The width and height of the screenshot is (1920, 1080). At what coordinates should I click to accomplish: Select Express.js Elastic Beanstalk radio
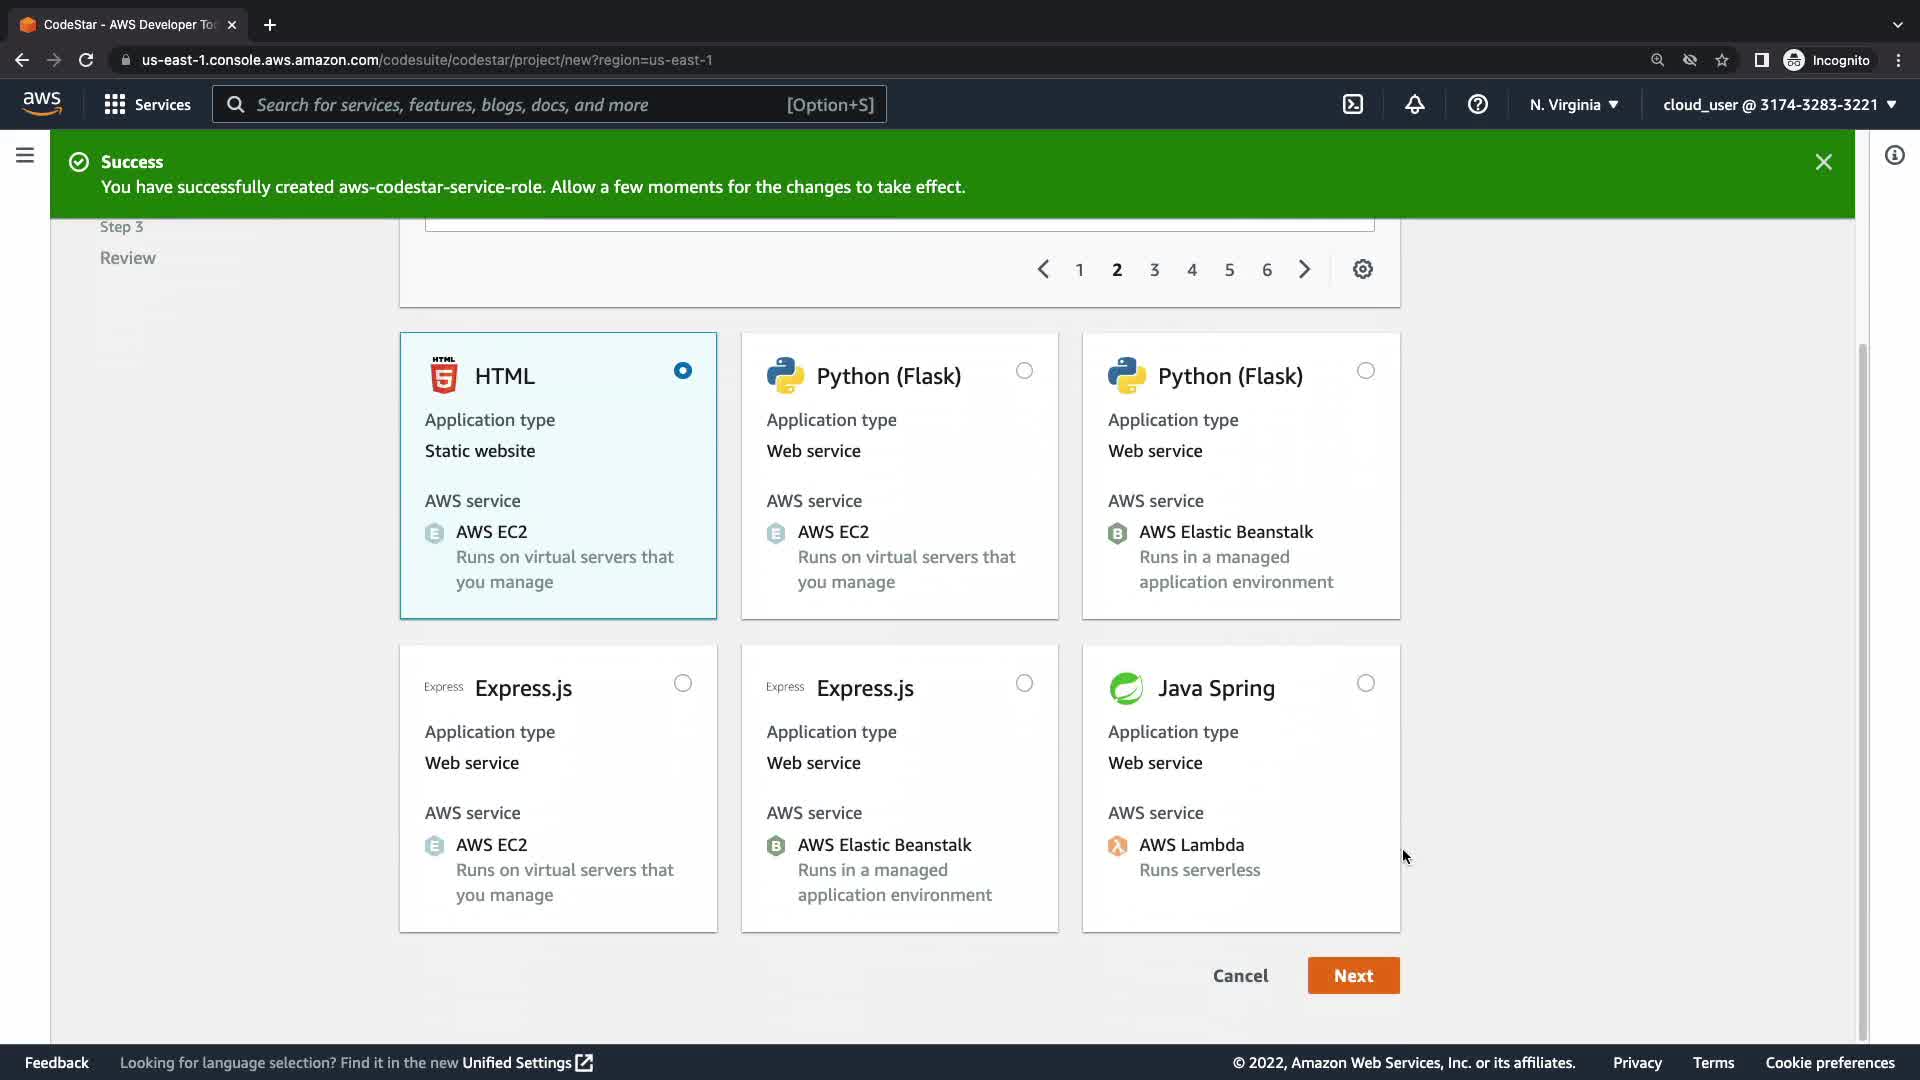point(1024,683)
